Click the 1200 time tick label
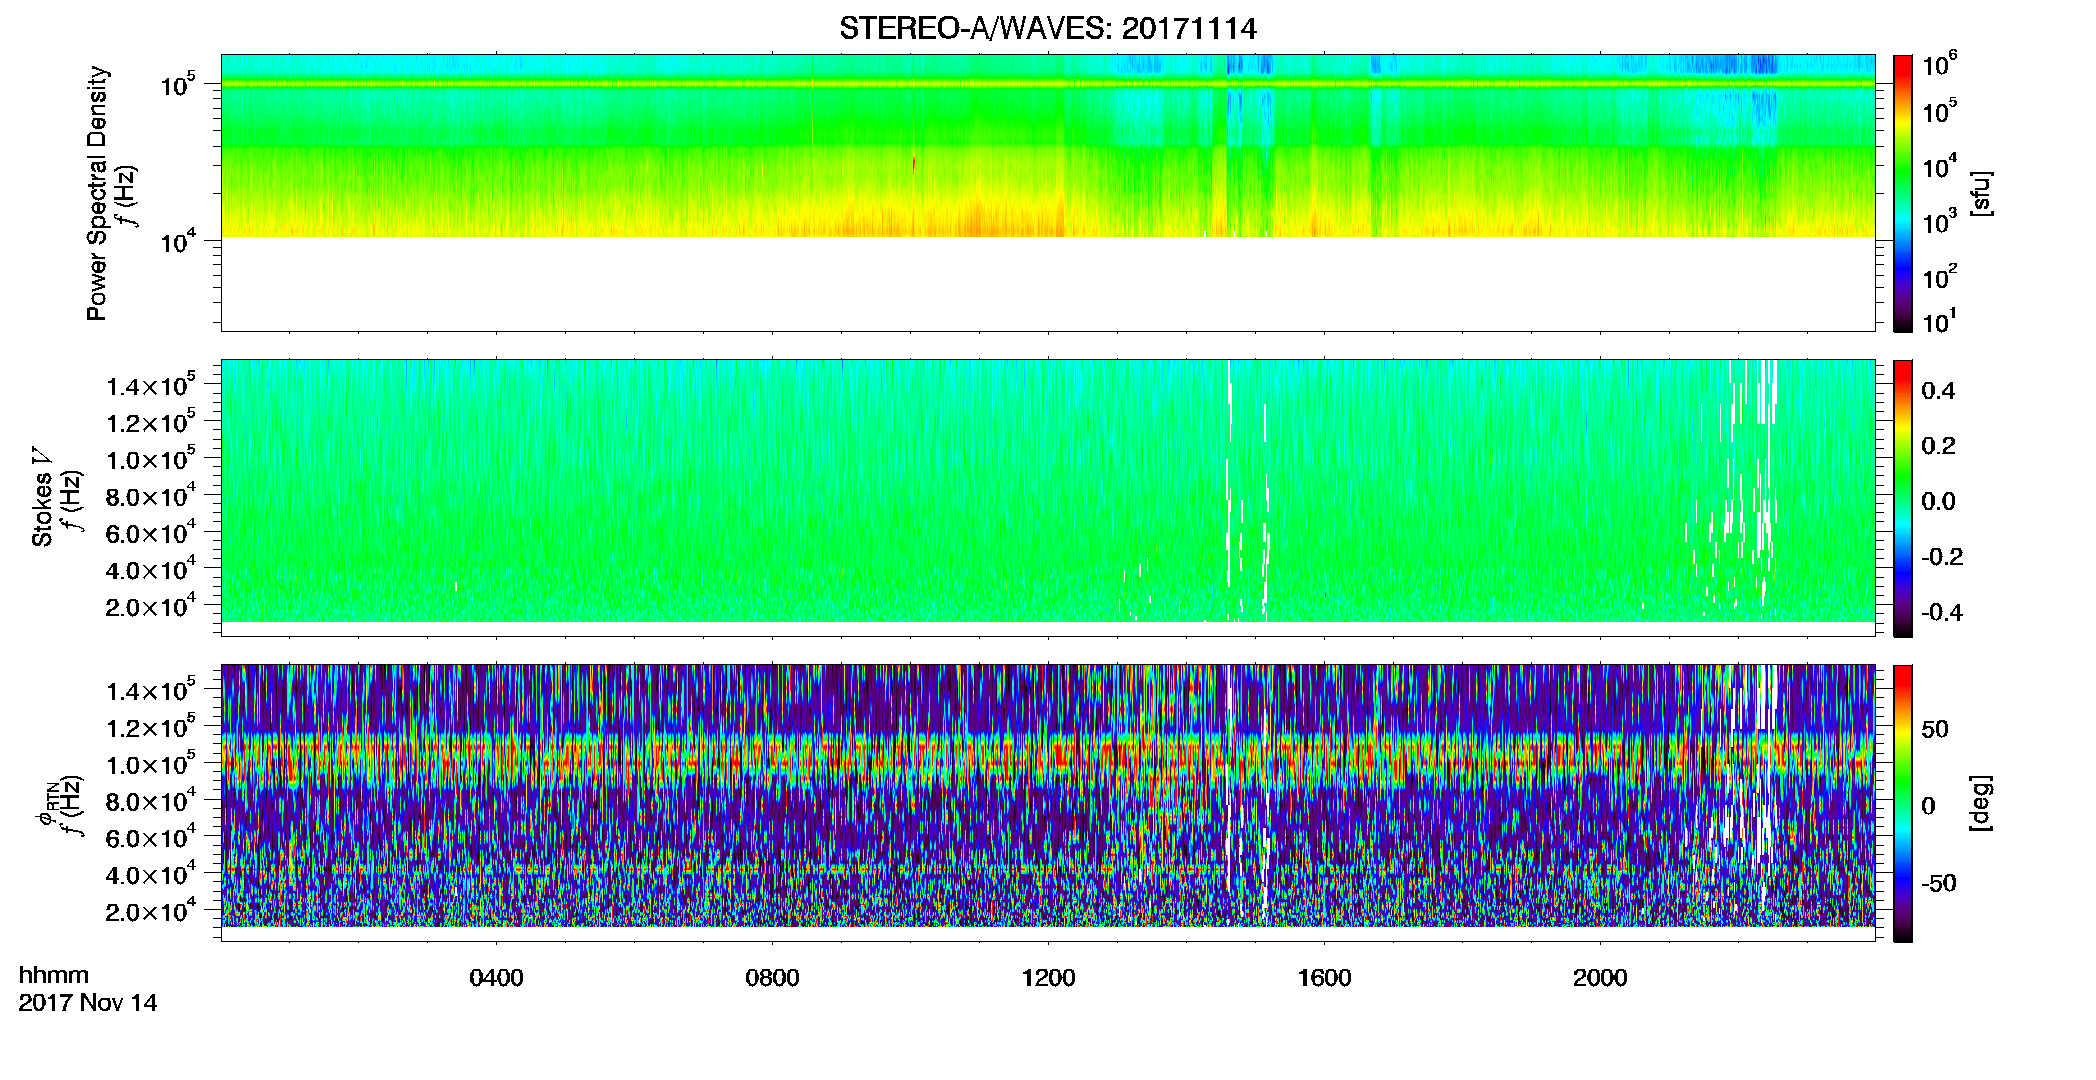2096x1080 pixels. coord(1048,978)
